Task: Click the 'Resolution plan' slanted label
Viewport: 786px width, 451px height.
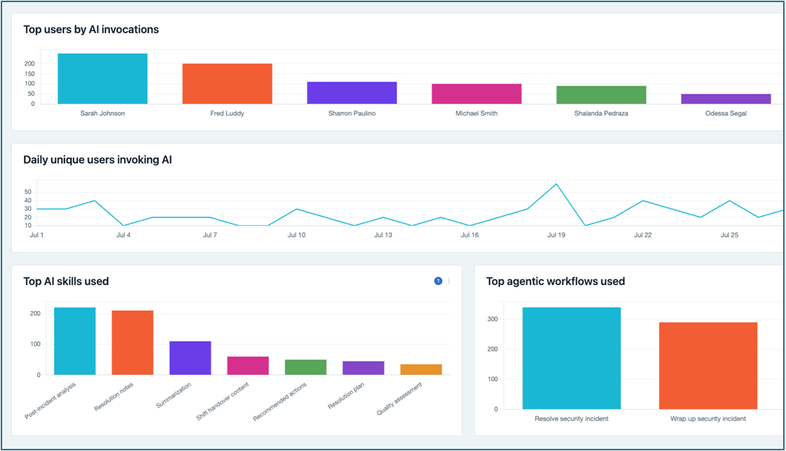Action: (x=346, y=396)
